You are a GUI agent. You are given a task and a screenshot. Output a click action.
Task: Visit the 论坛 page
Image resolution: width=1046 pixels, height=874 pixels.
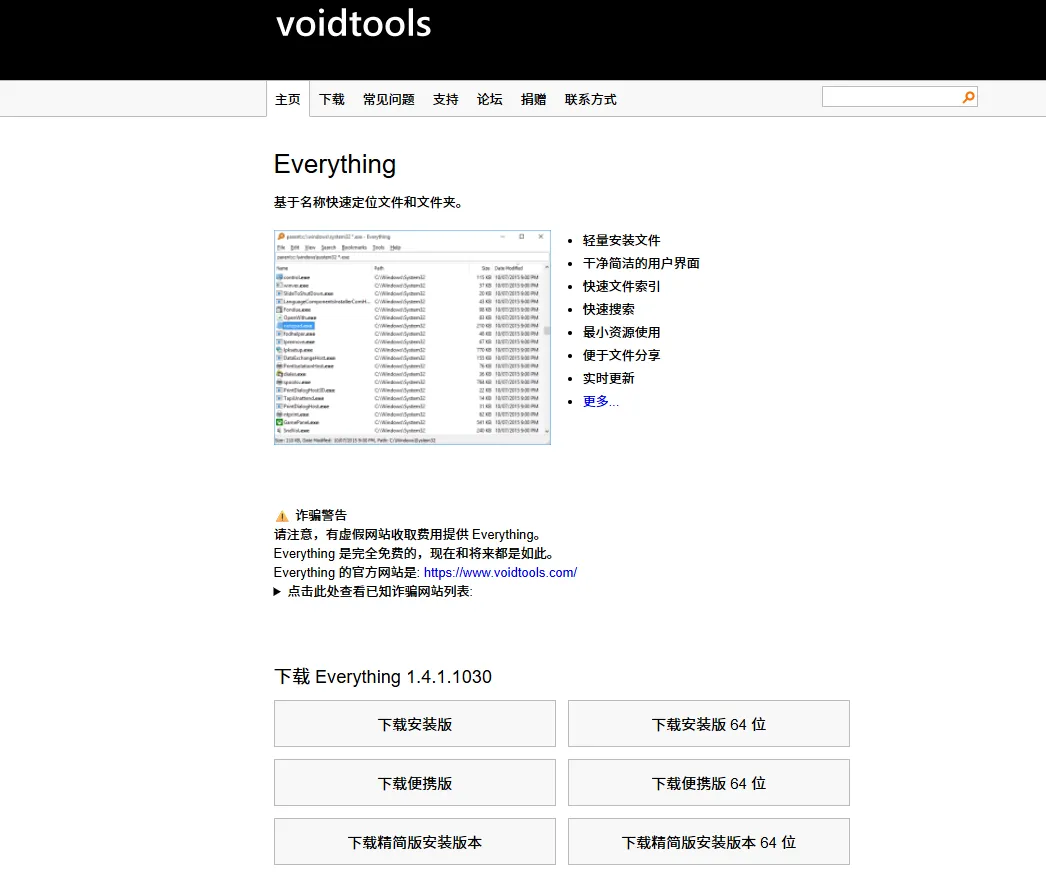pyautogui.click(x=490, y=100)
